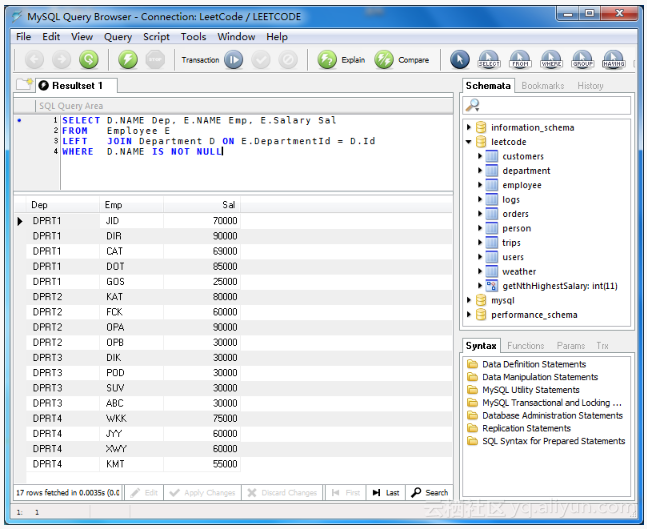The height and width of the screenshot is (529, 647).
Task: Select the trips table in the tree
Action: point(511,243)
